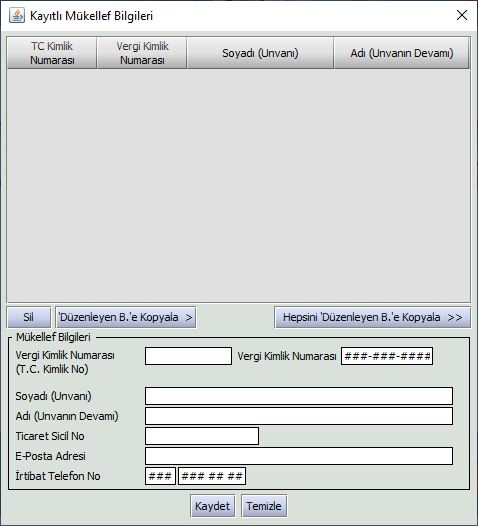The width and height of the screenshot is (478, 526).
Task: Click the masked Vergi Kimlik Numarası field
Action: 387,356
